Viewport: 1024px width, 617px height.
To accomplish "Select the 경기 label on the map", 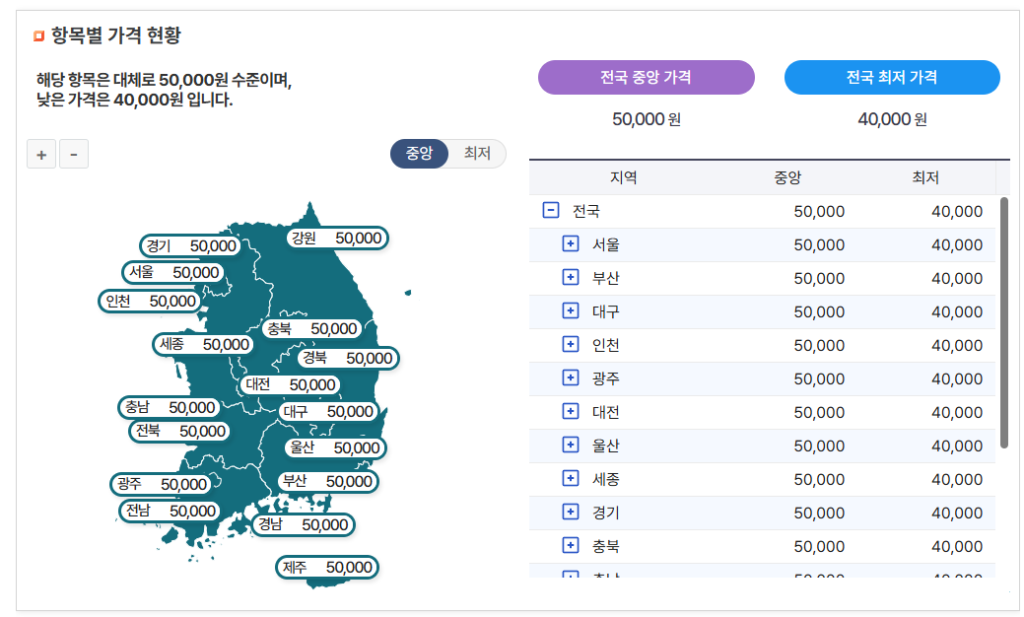I will pos(190,246).
